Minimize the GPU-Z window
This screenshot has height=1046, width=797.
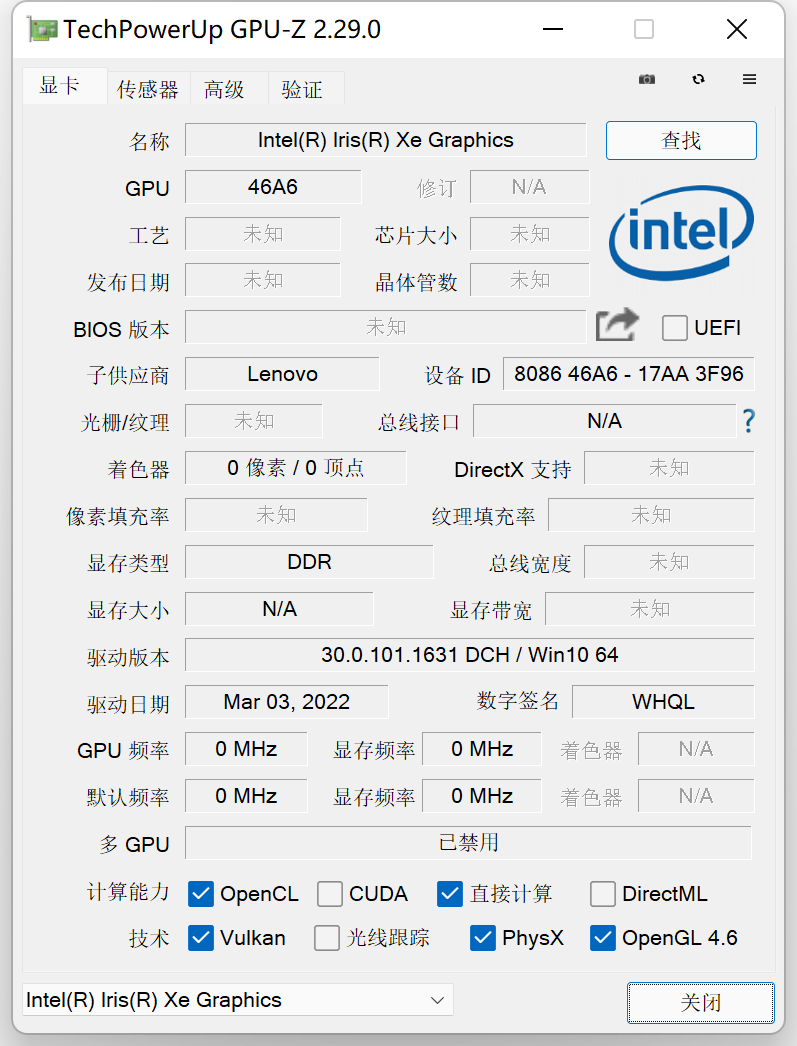[x=553, y=29]
